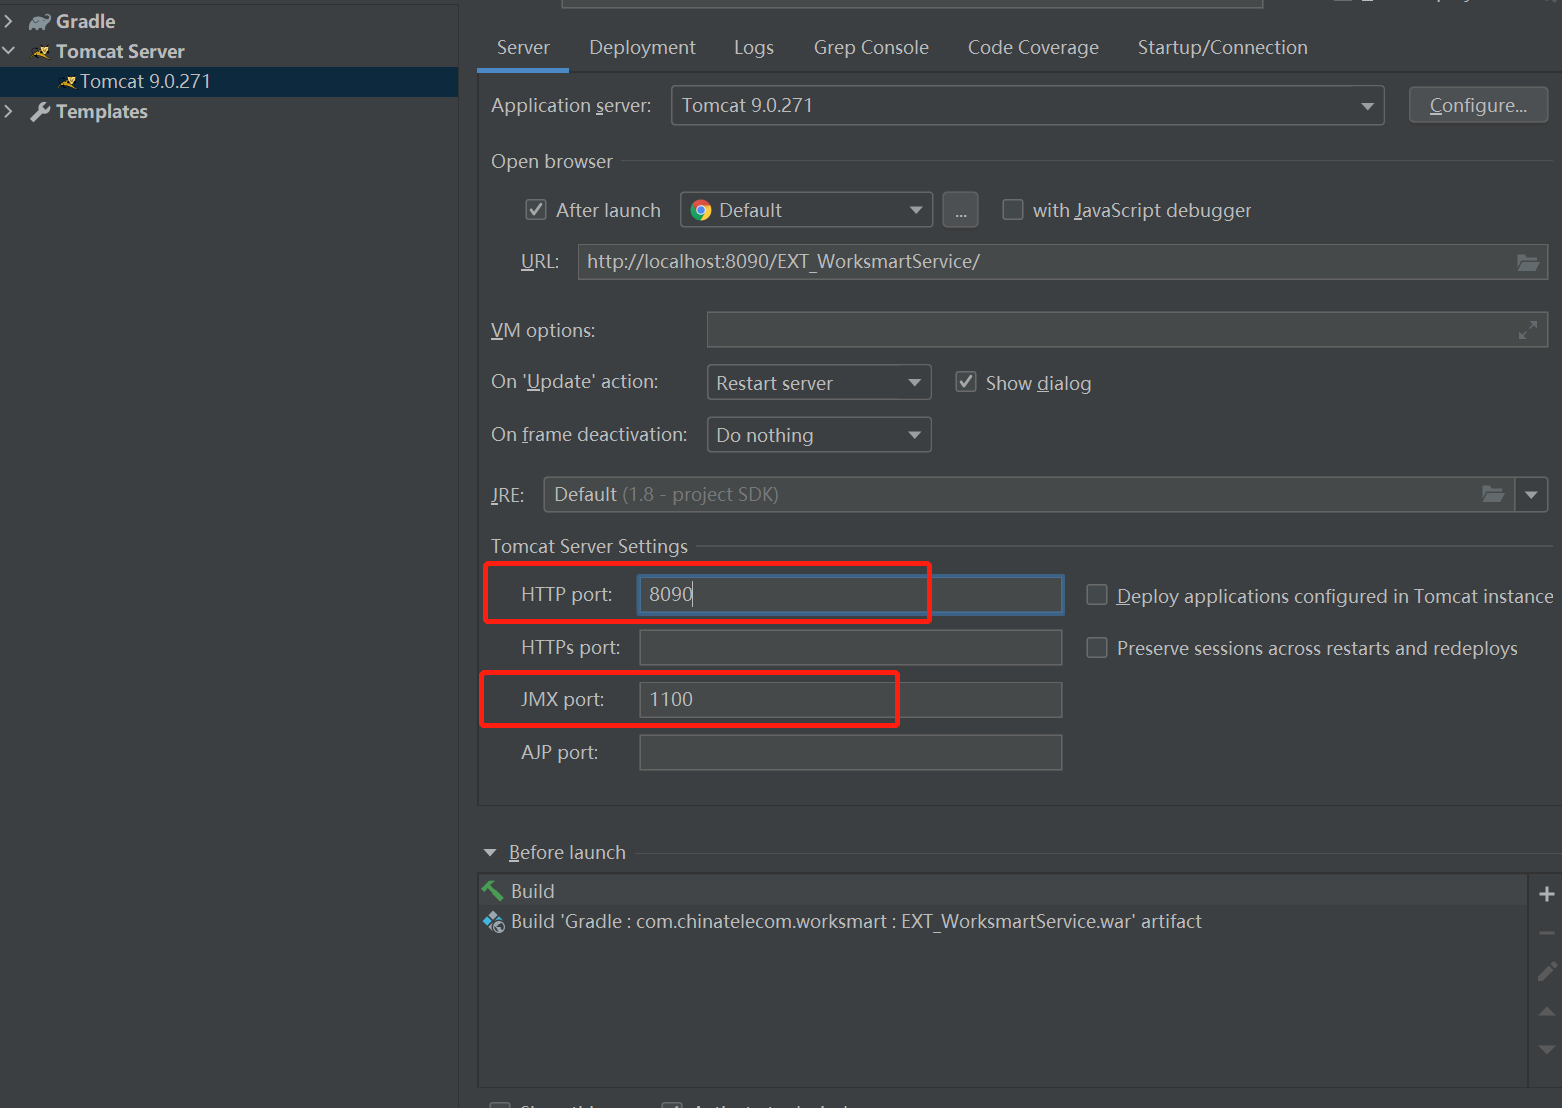Switch to the Grep Console tab

tap(871, 48)
